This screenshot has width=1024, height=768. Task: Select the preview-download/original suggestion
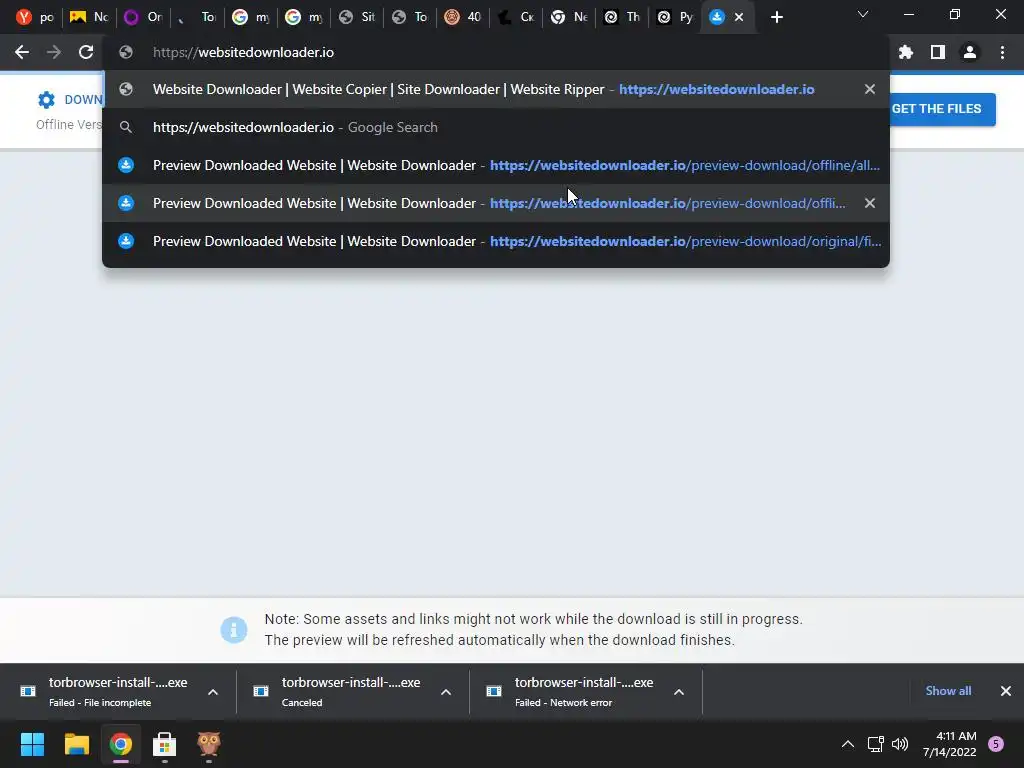[x=496, y=241]
